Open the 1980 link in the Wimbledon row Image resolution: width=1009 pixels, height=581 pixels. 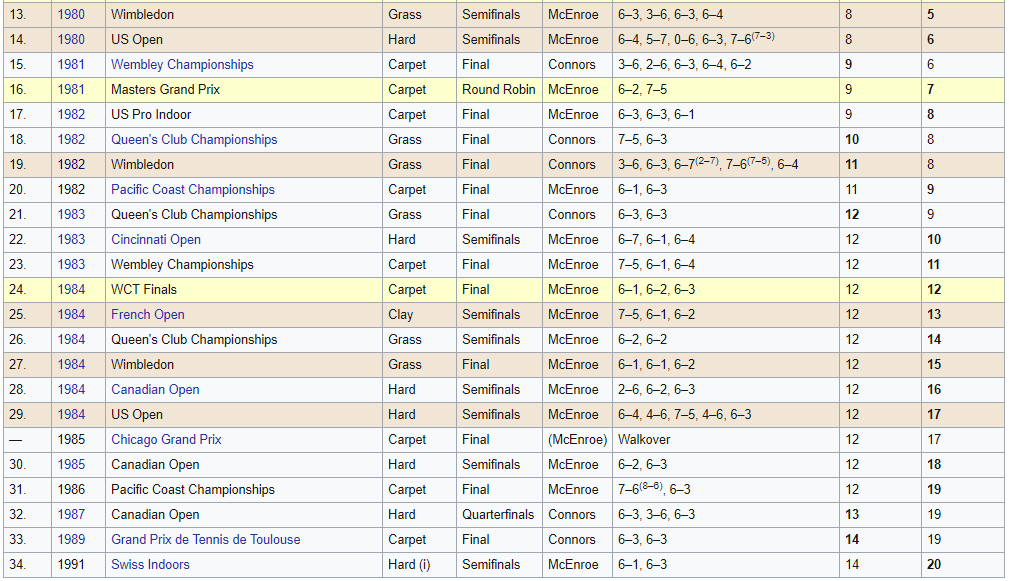[x=71, y=15]
